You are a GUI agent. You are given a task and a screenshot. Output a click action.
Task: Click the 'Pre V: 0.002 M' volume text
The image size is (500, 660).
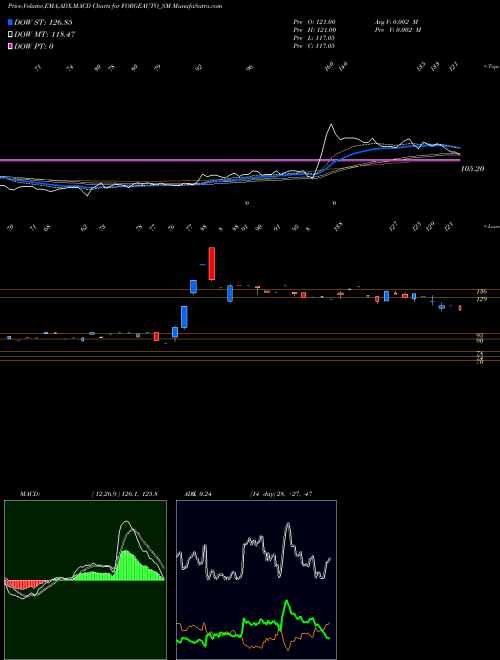(x=397, y=30)
